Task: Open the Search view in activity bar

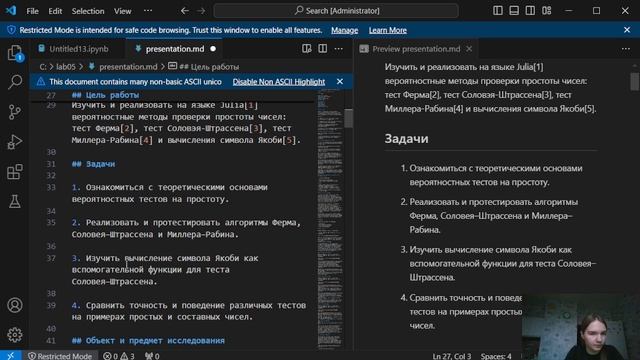Action: (15, 82)
